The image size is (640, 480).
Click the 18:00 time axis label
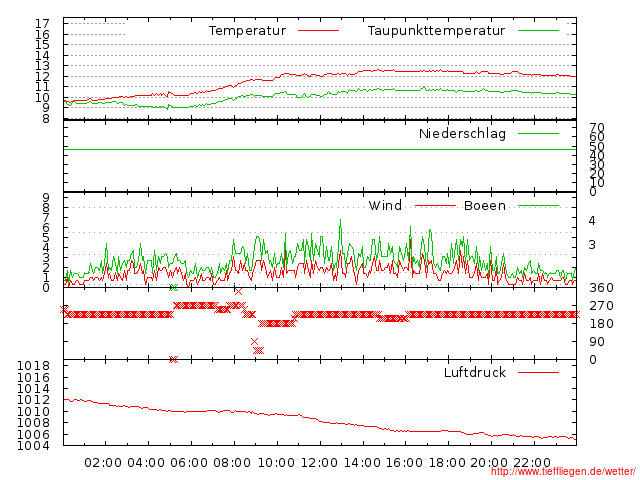coord(447,463)
